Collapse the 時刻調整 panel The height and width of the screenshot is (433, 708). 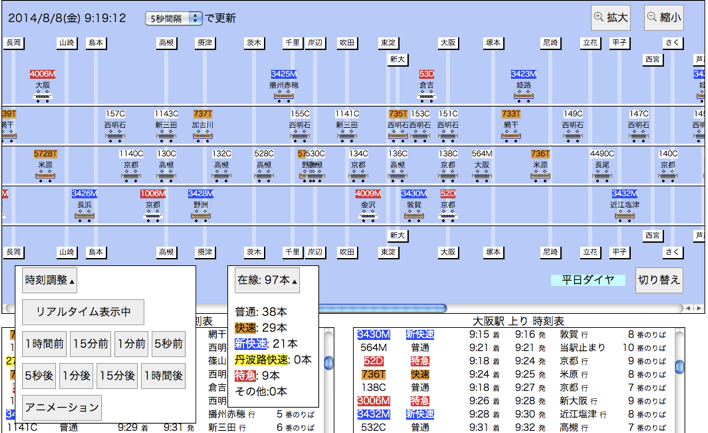(x=50, y=281)
